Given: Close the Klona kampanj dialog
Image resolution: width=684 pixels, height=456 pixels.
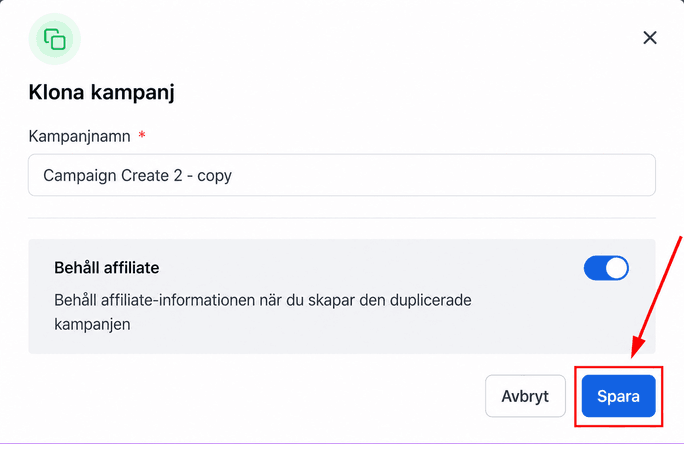Looking at the screenshot, I should click(x=650, y=38).
